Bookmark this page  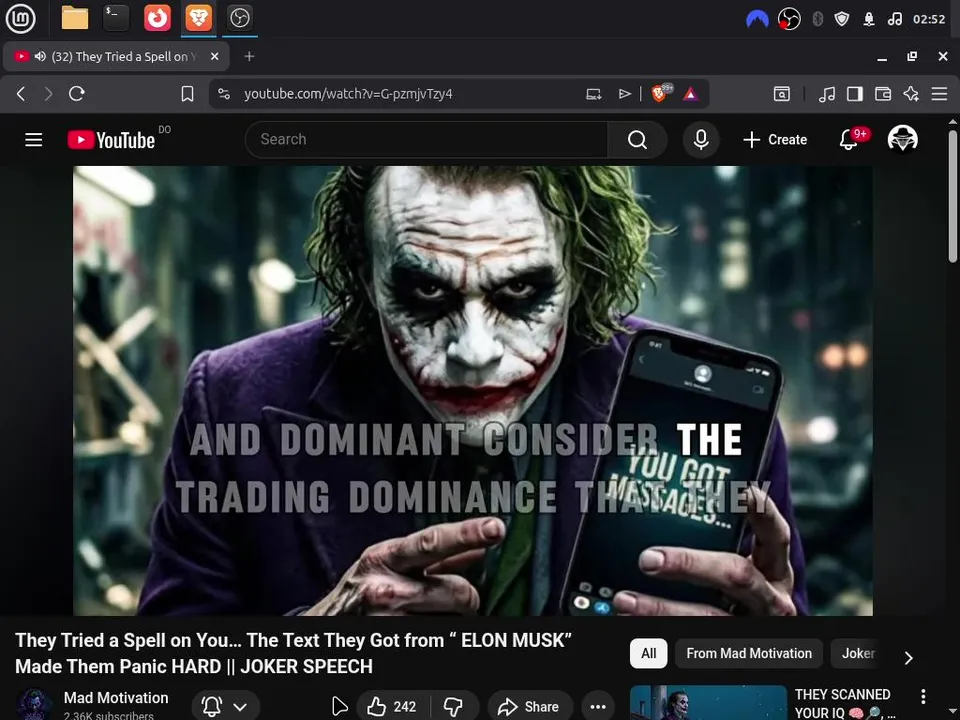187,94
